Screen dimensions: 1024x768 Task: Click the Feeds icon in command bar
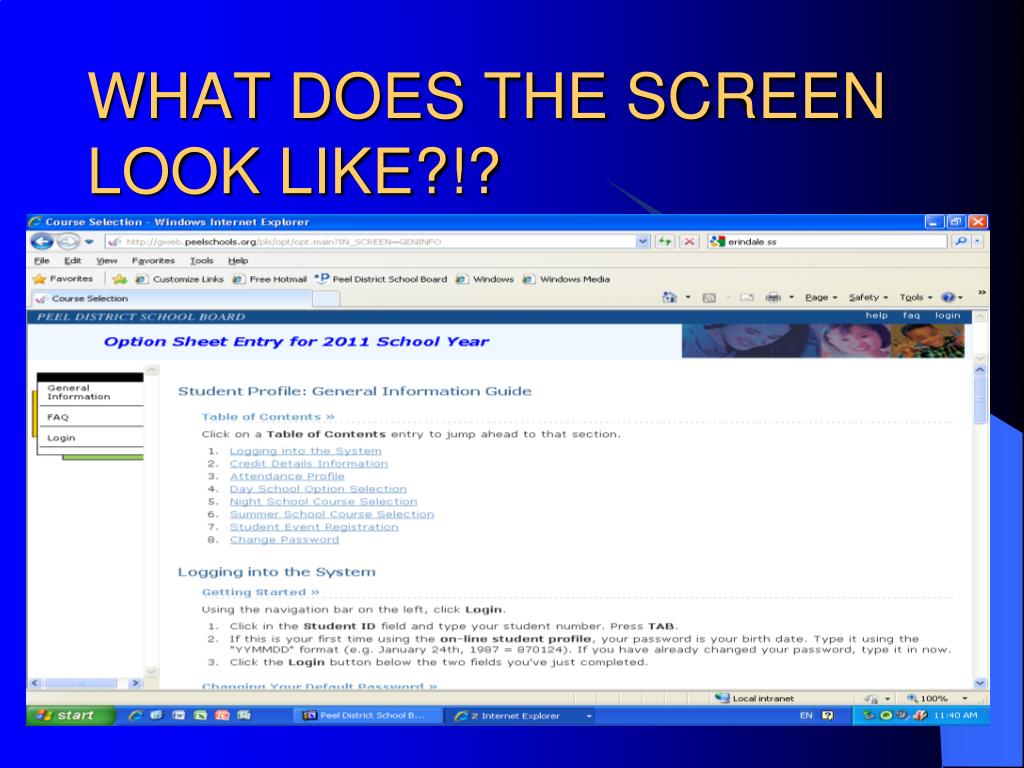tap(709, 298)
